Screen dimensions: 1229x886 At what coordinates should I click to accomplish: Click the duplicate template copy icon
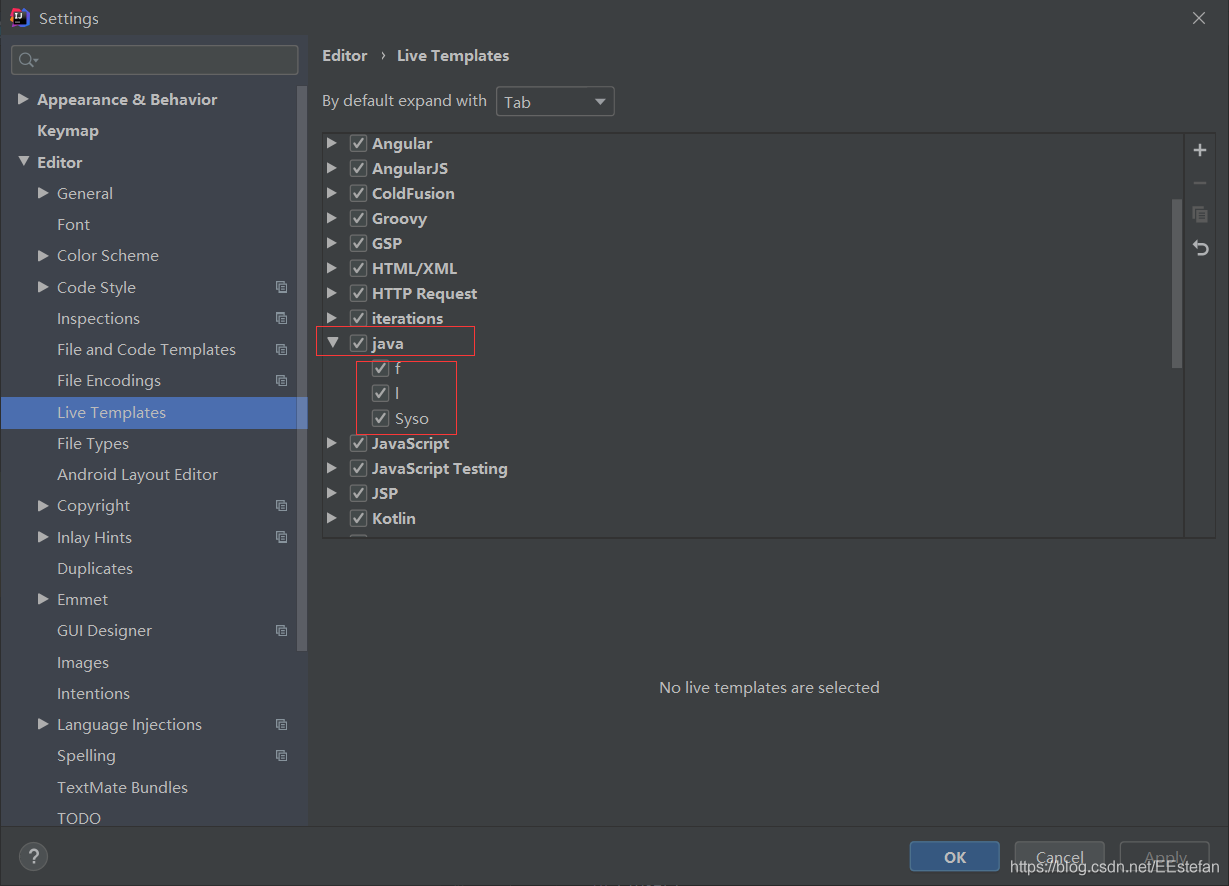[1200, 215]
